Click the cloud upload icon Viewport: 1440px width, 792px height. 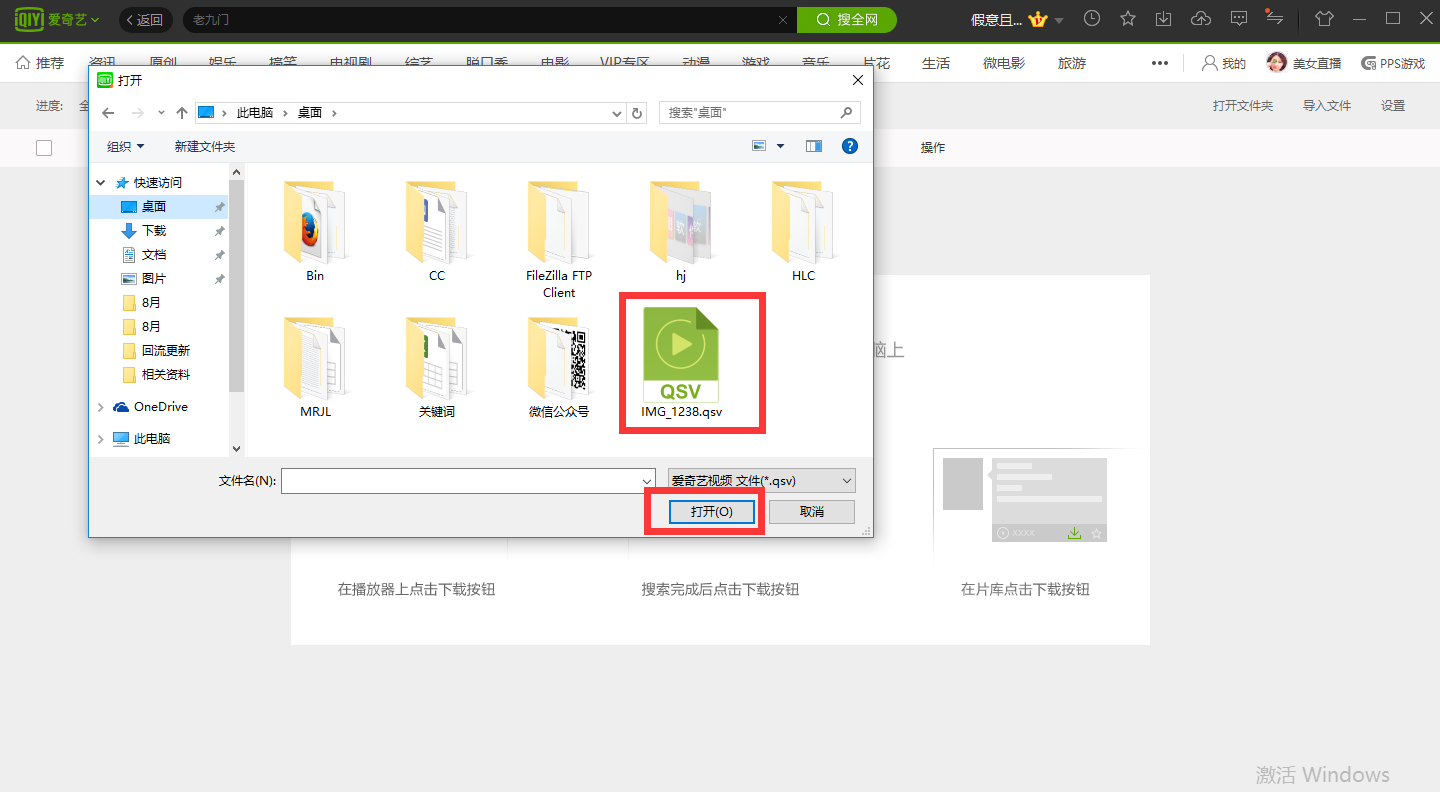point(1202,19)
